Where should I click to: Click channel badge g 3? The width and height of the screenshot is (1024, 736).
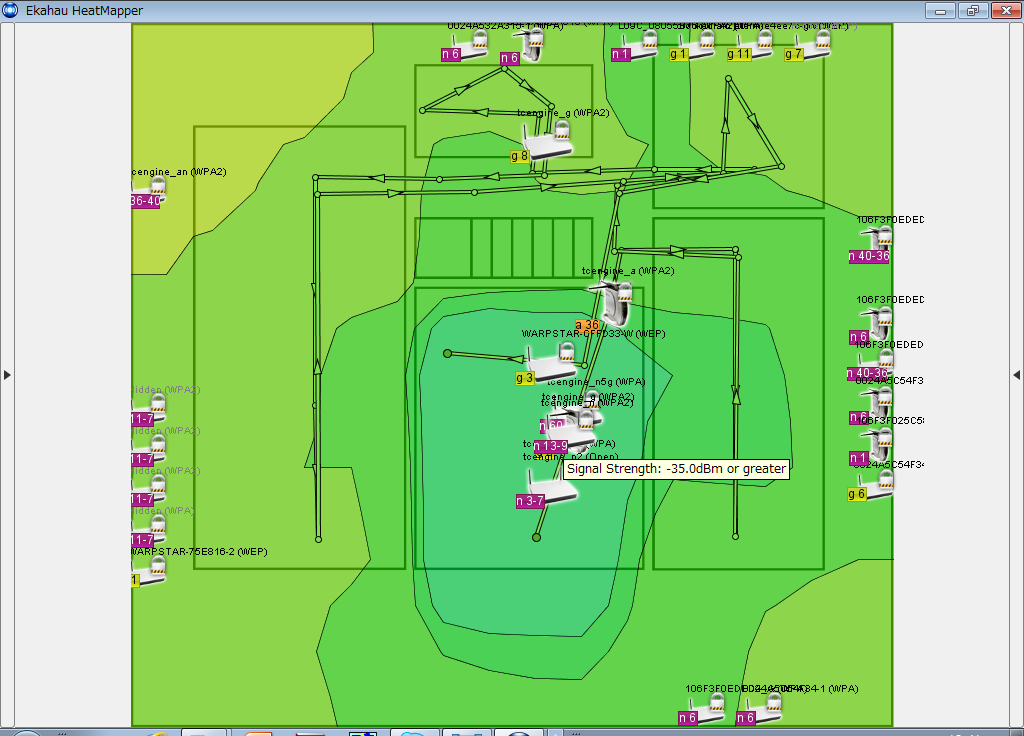525,378
